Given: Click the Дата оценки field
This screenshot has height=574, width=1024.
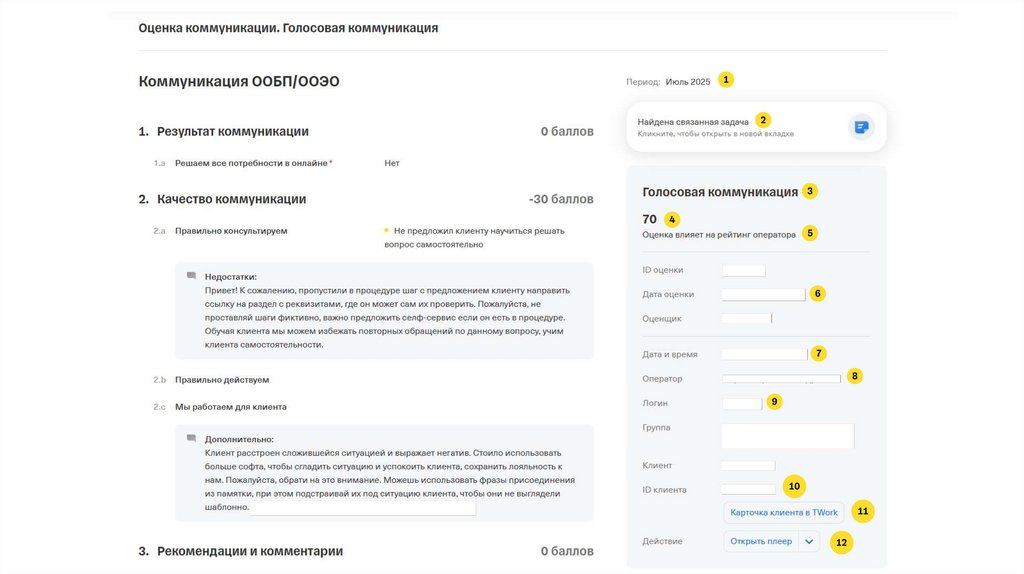Looking at the screenshot, I should pos(763,295).
